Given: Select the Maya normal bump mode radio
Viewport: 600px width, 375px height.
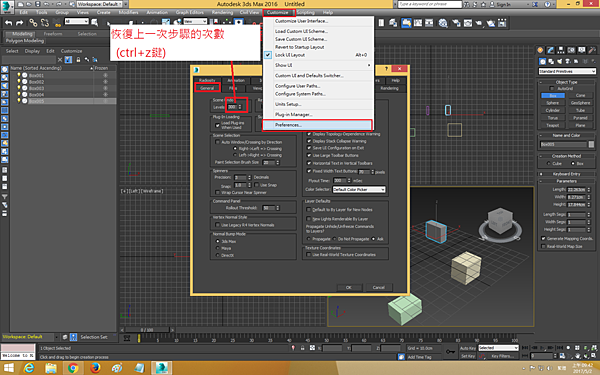Looking at the screenshot, I should point(217,248).
